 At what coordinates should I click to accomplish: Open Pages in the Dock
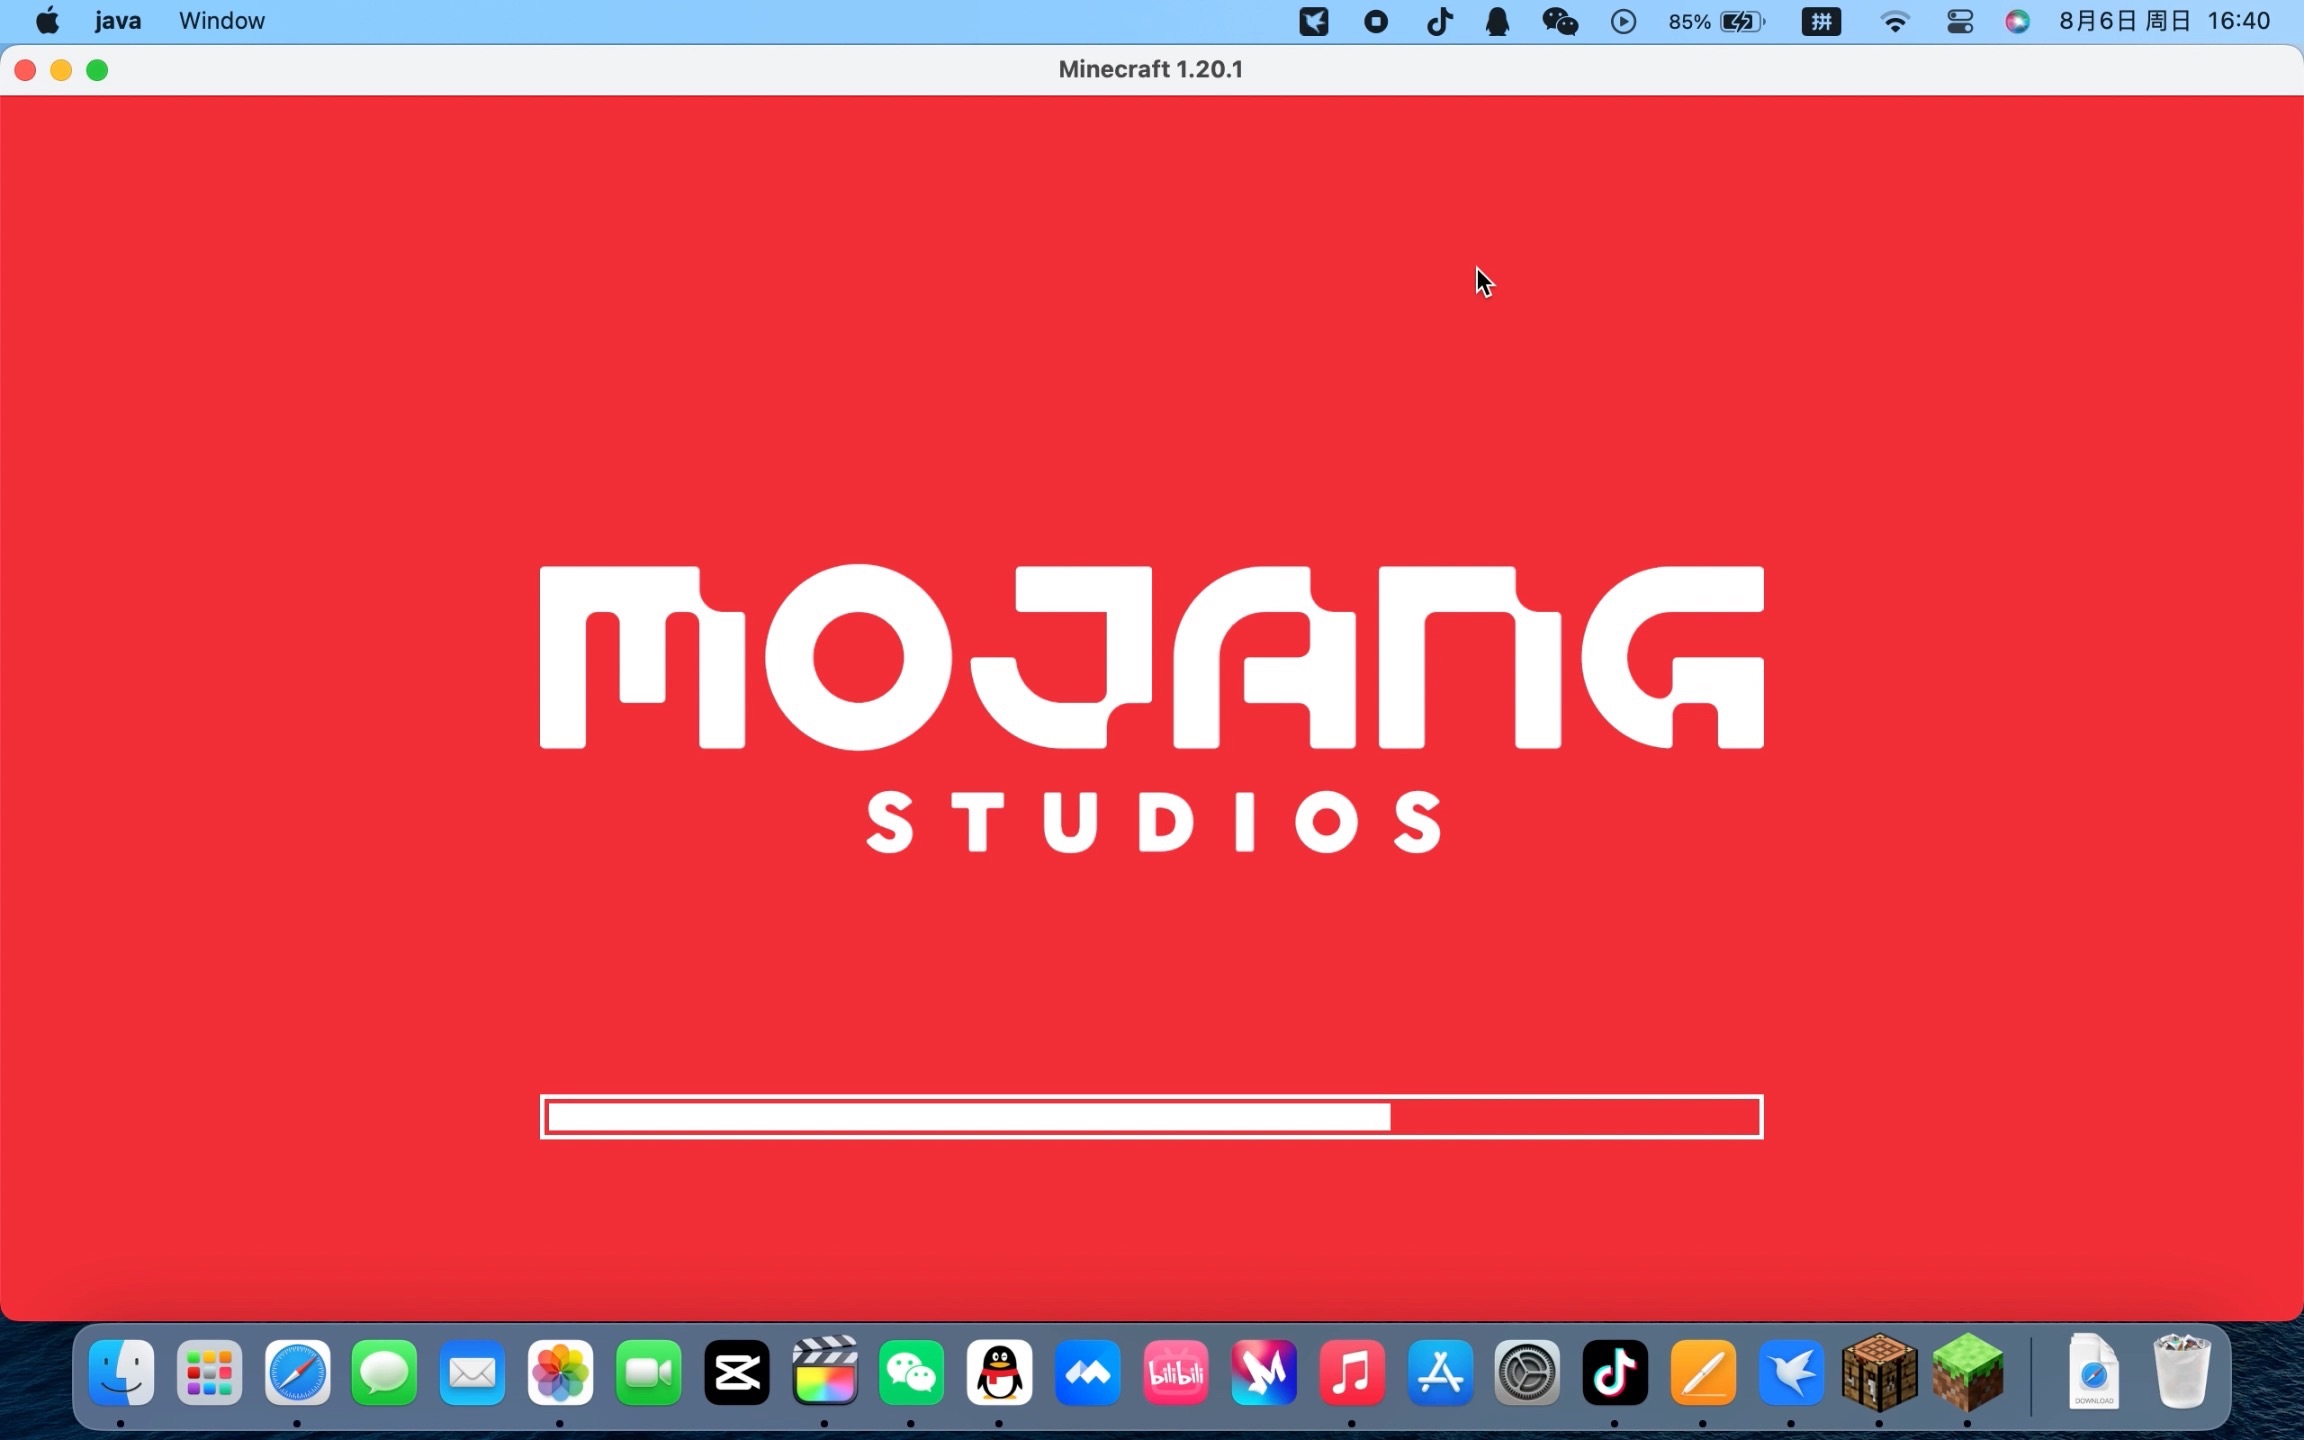point(1703,1372)
